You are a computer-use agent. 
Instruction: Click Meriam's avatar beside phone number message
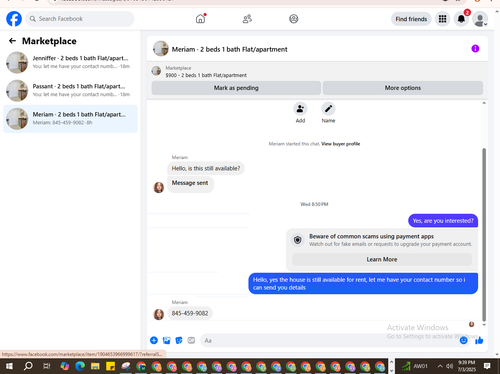pyautogui.click(x=159, y=314)
